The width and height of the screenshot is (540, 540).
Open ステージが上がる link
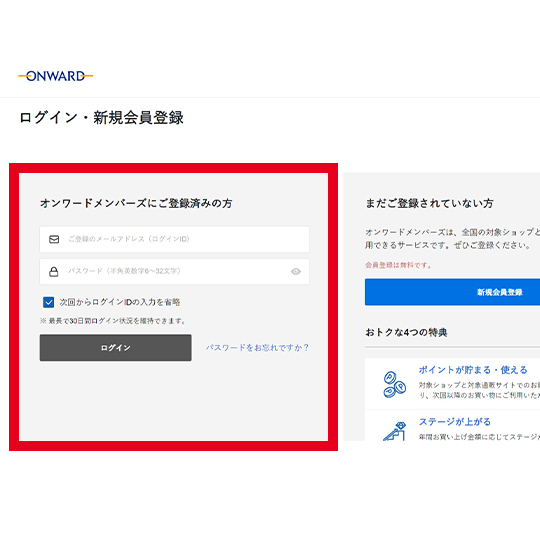click(455, 422)
